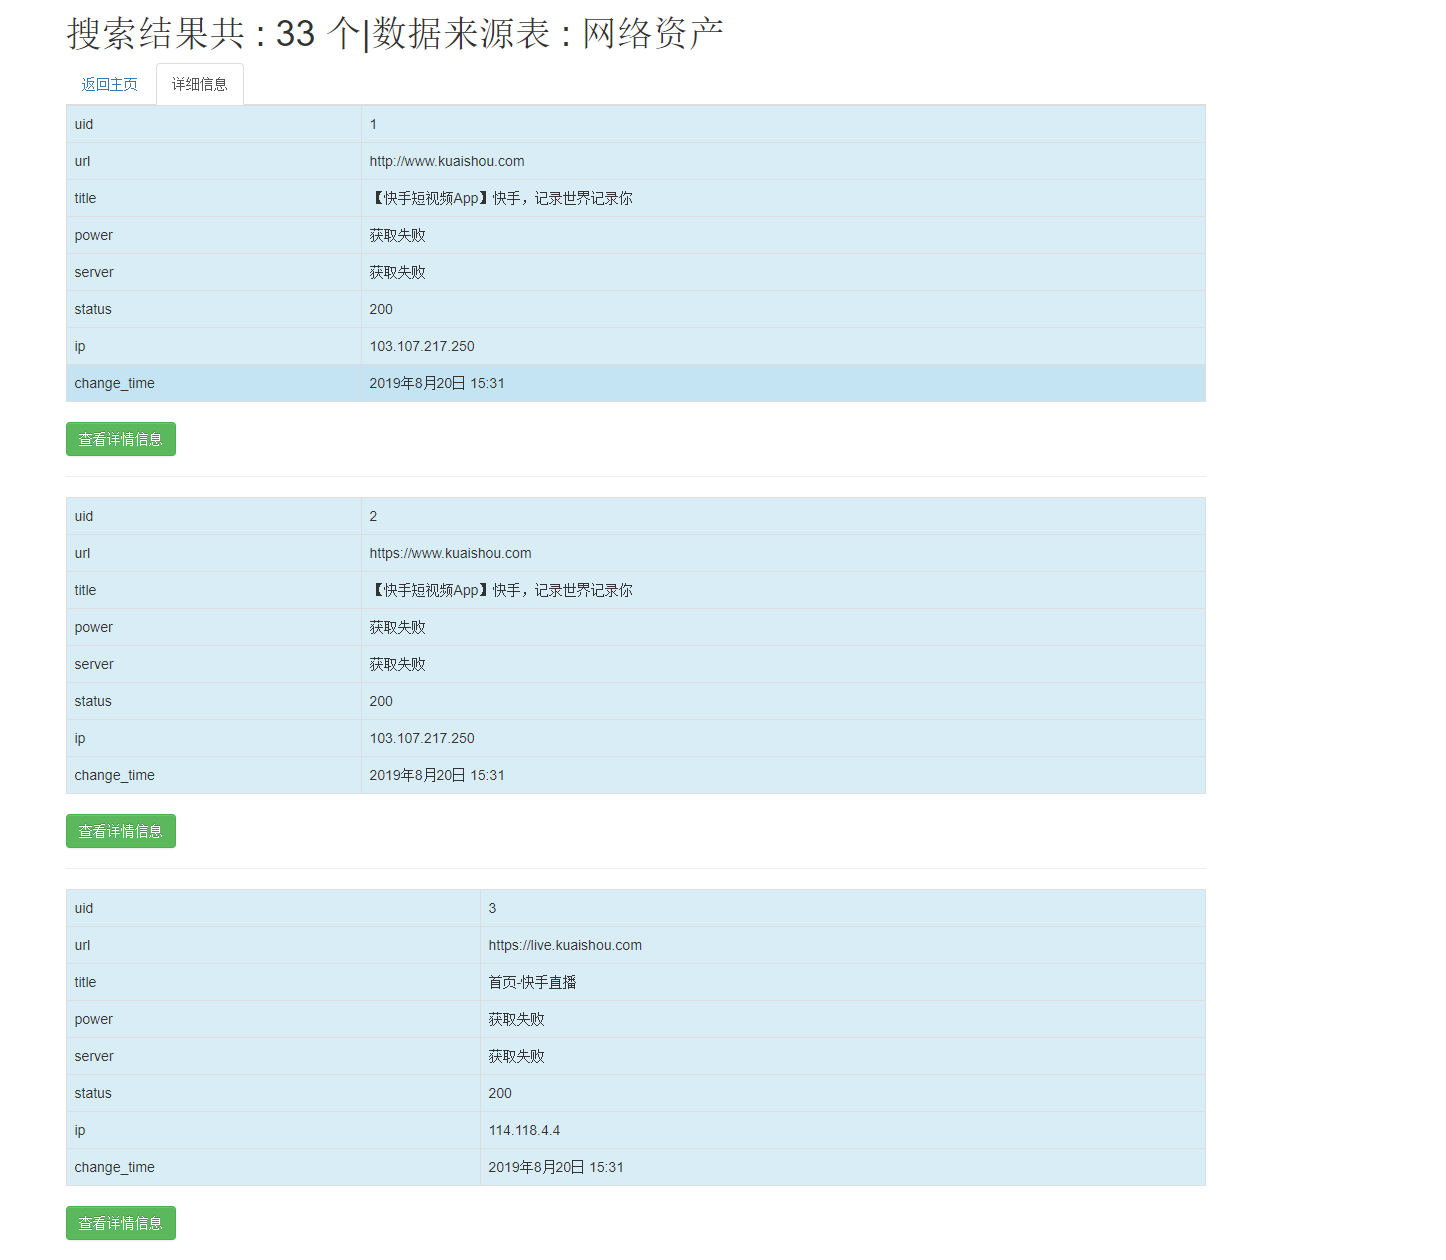Click change_time value in uid 3 record
Screen dimensions: 1446x1260
point(556,1167)
